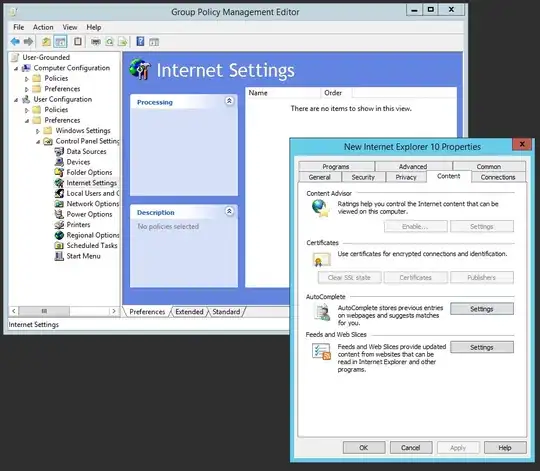Viewport: 540px width, 471px height.
Task: Collapse the Control Panel Settings node
Action: click(x=38, y=142)
